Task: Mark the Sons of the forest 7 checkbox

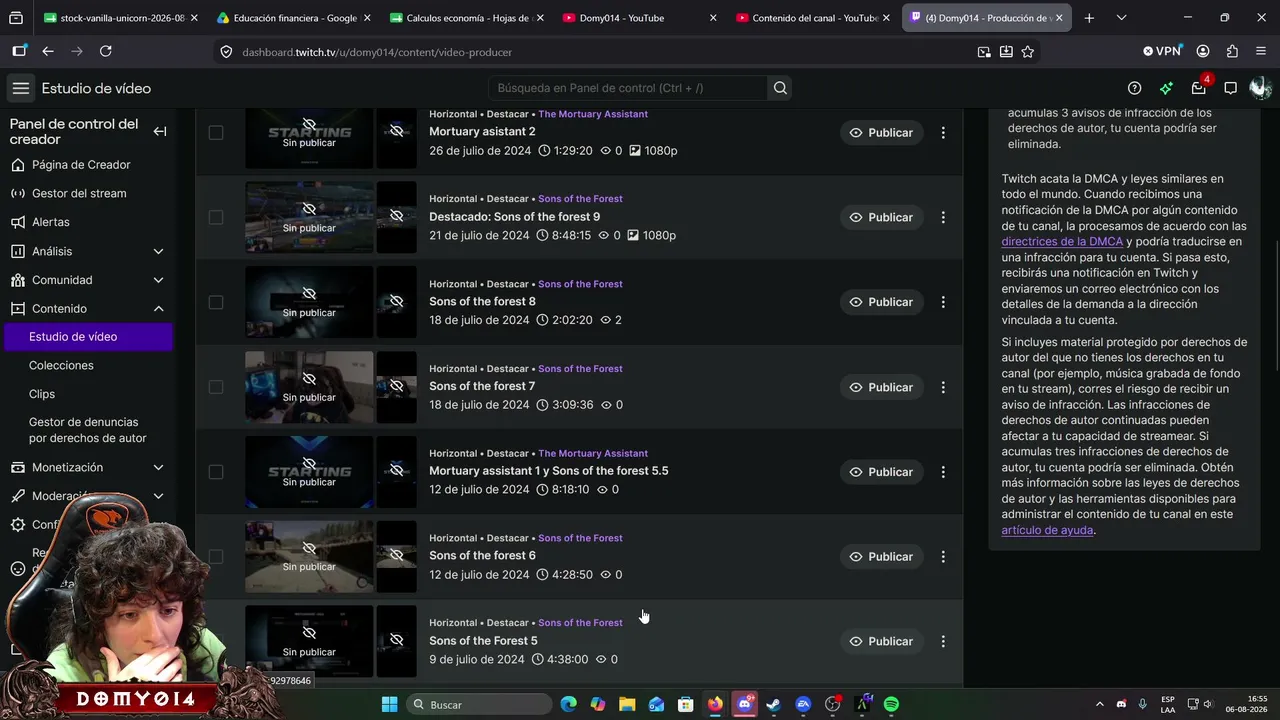Action: tap(216, 387)
